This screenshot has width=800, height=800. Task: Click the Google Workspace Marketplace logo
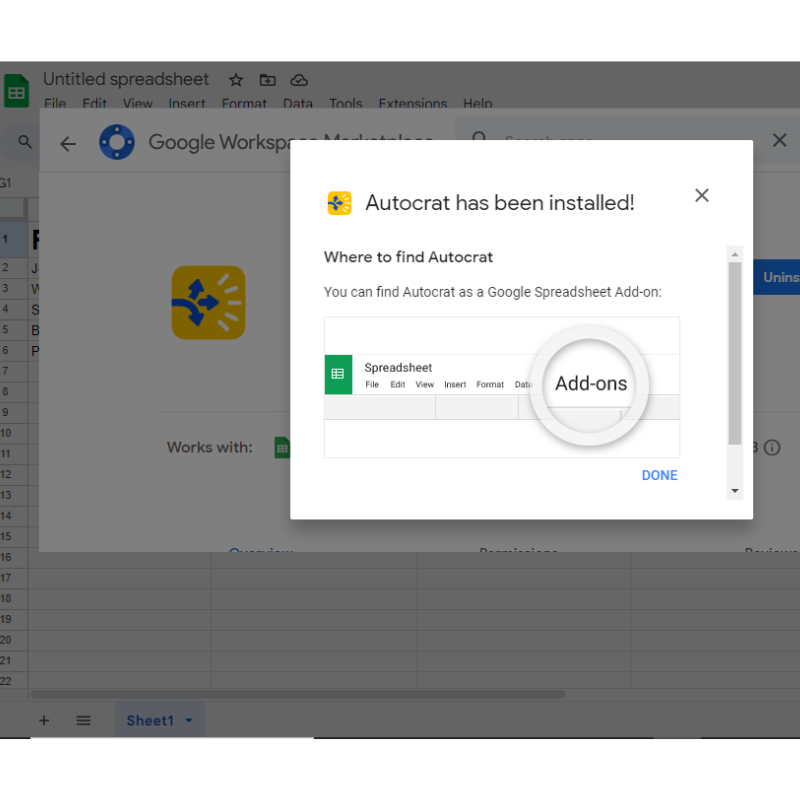tap(117, 142)
